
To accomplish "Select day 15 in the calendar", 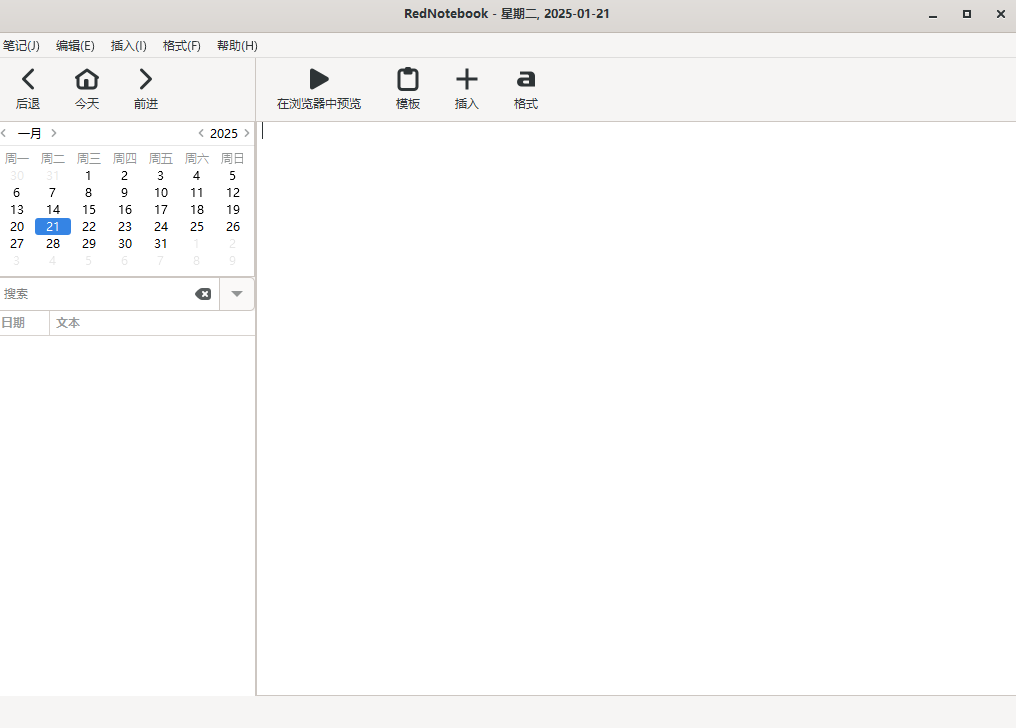I will click(89, 210).
